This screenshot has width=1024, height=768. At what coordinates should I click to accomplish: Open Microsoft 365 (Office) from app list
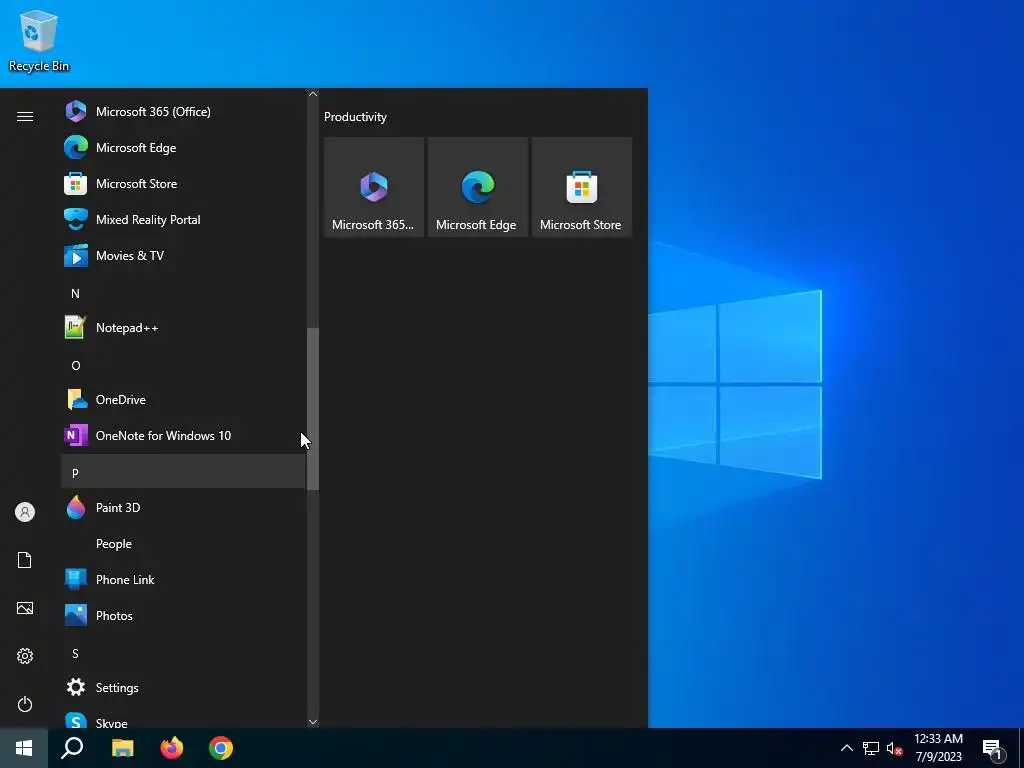(184, 112)
